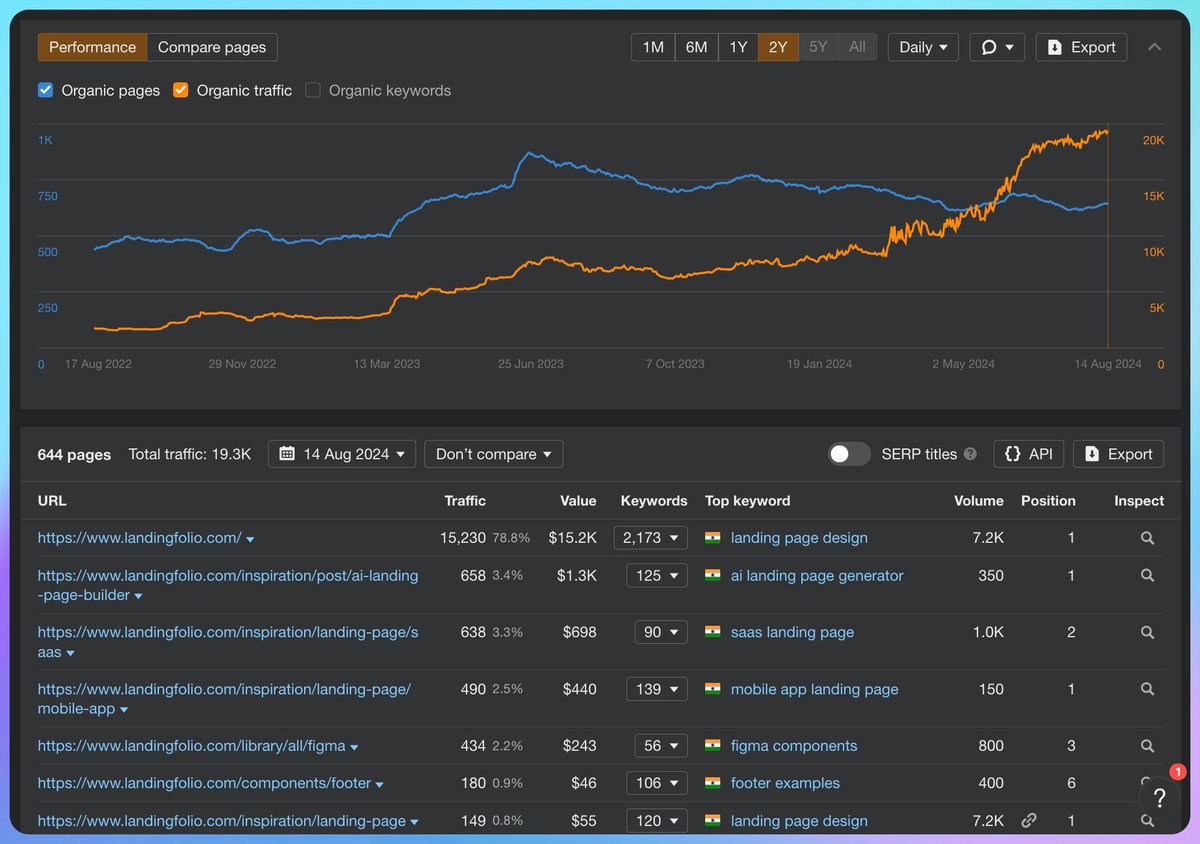The height and width of the screenshot is (844, 1200).
Task: Expand the 106 keywords dropdown
Action: coord(657,783)
